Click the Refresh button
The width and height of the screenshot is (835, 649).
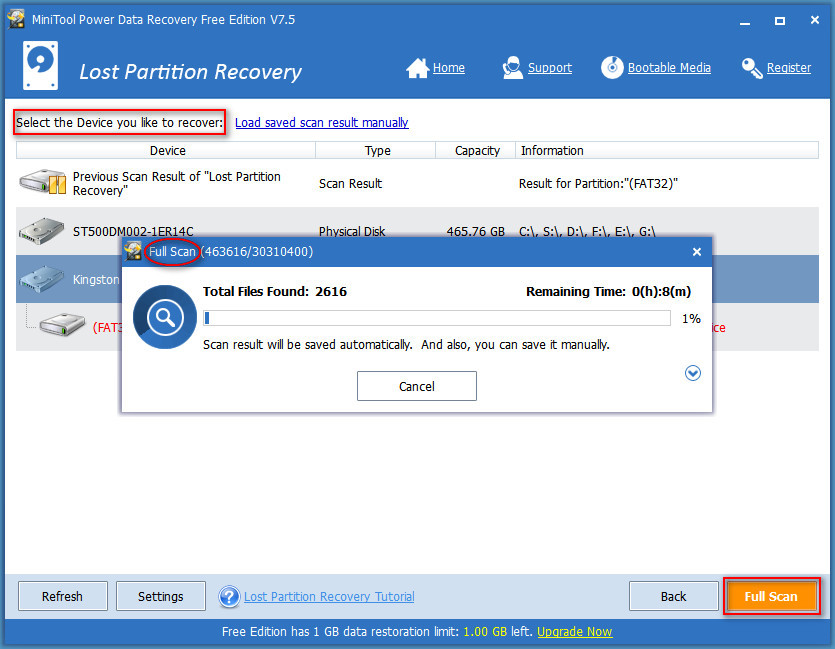click(x=62, y=596)
